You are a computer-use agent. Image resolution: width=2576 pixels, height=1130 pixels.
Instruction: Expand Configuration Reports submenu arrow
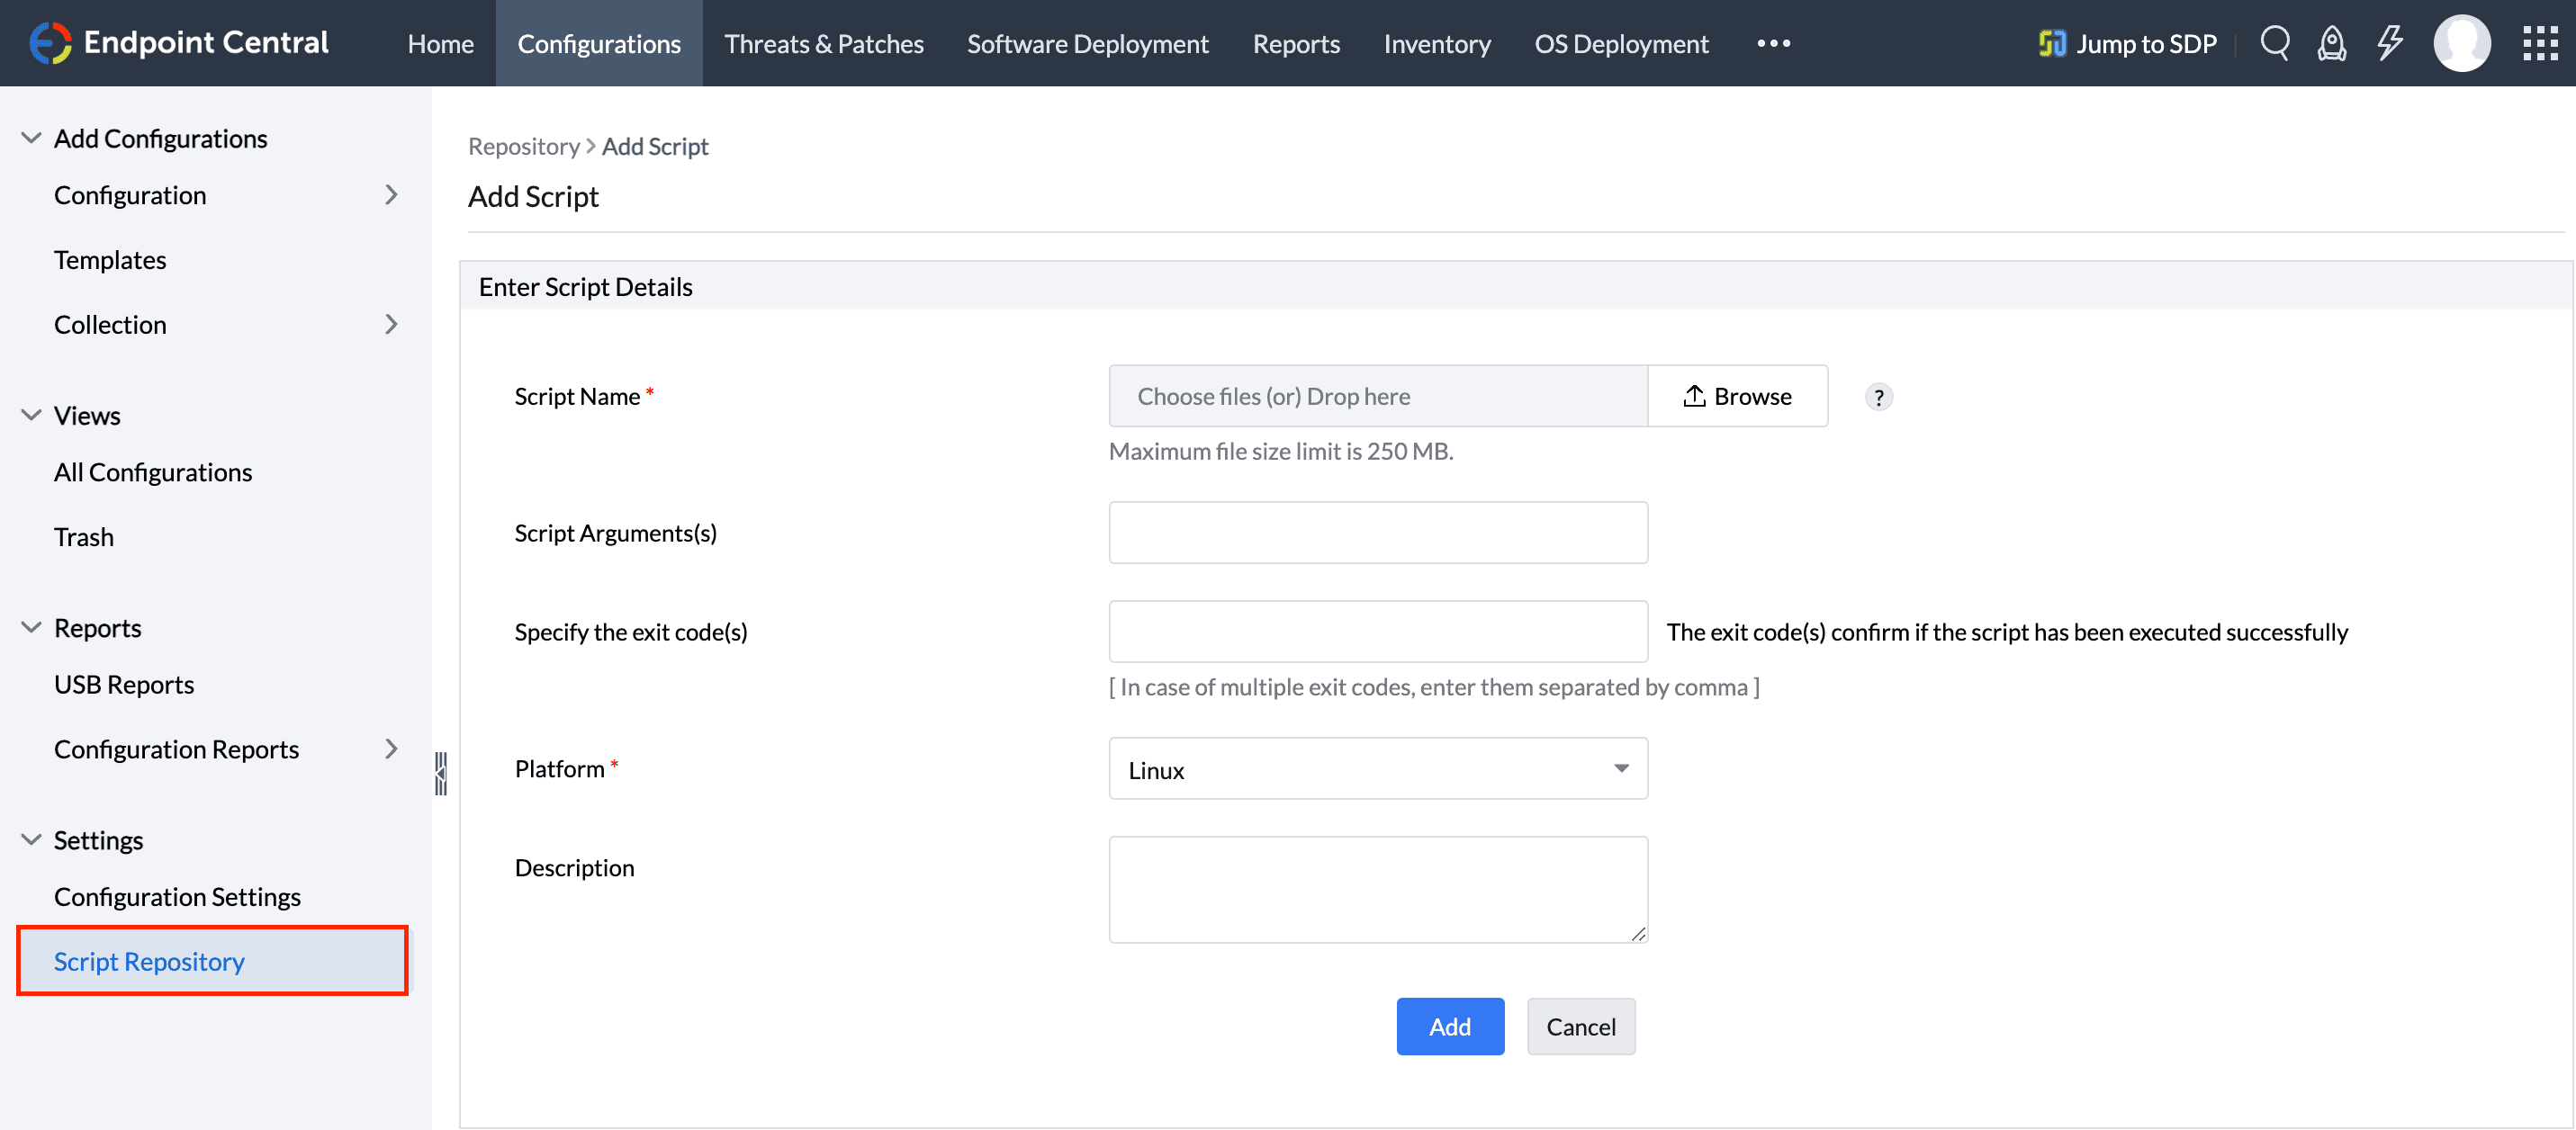tap(391, 749)
